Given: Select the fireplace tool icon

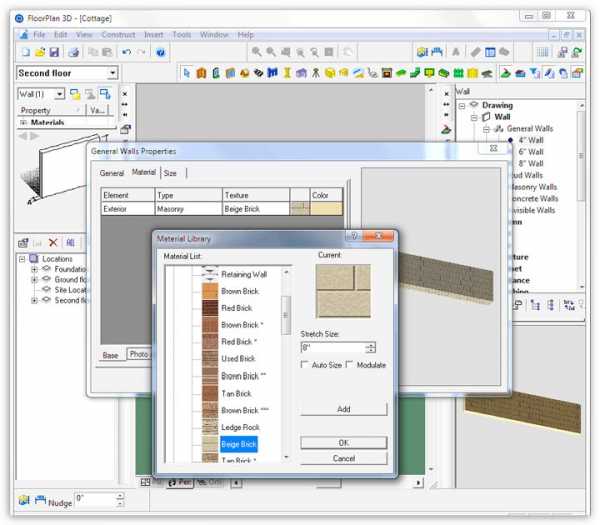Looking at the screenshot, I should (387, 73).
